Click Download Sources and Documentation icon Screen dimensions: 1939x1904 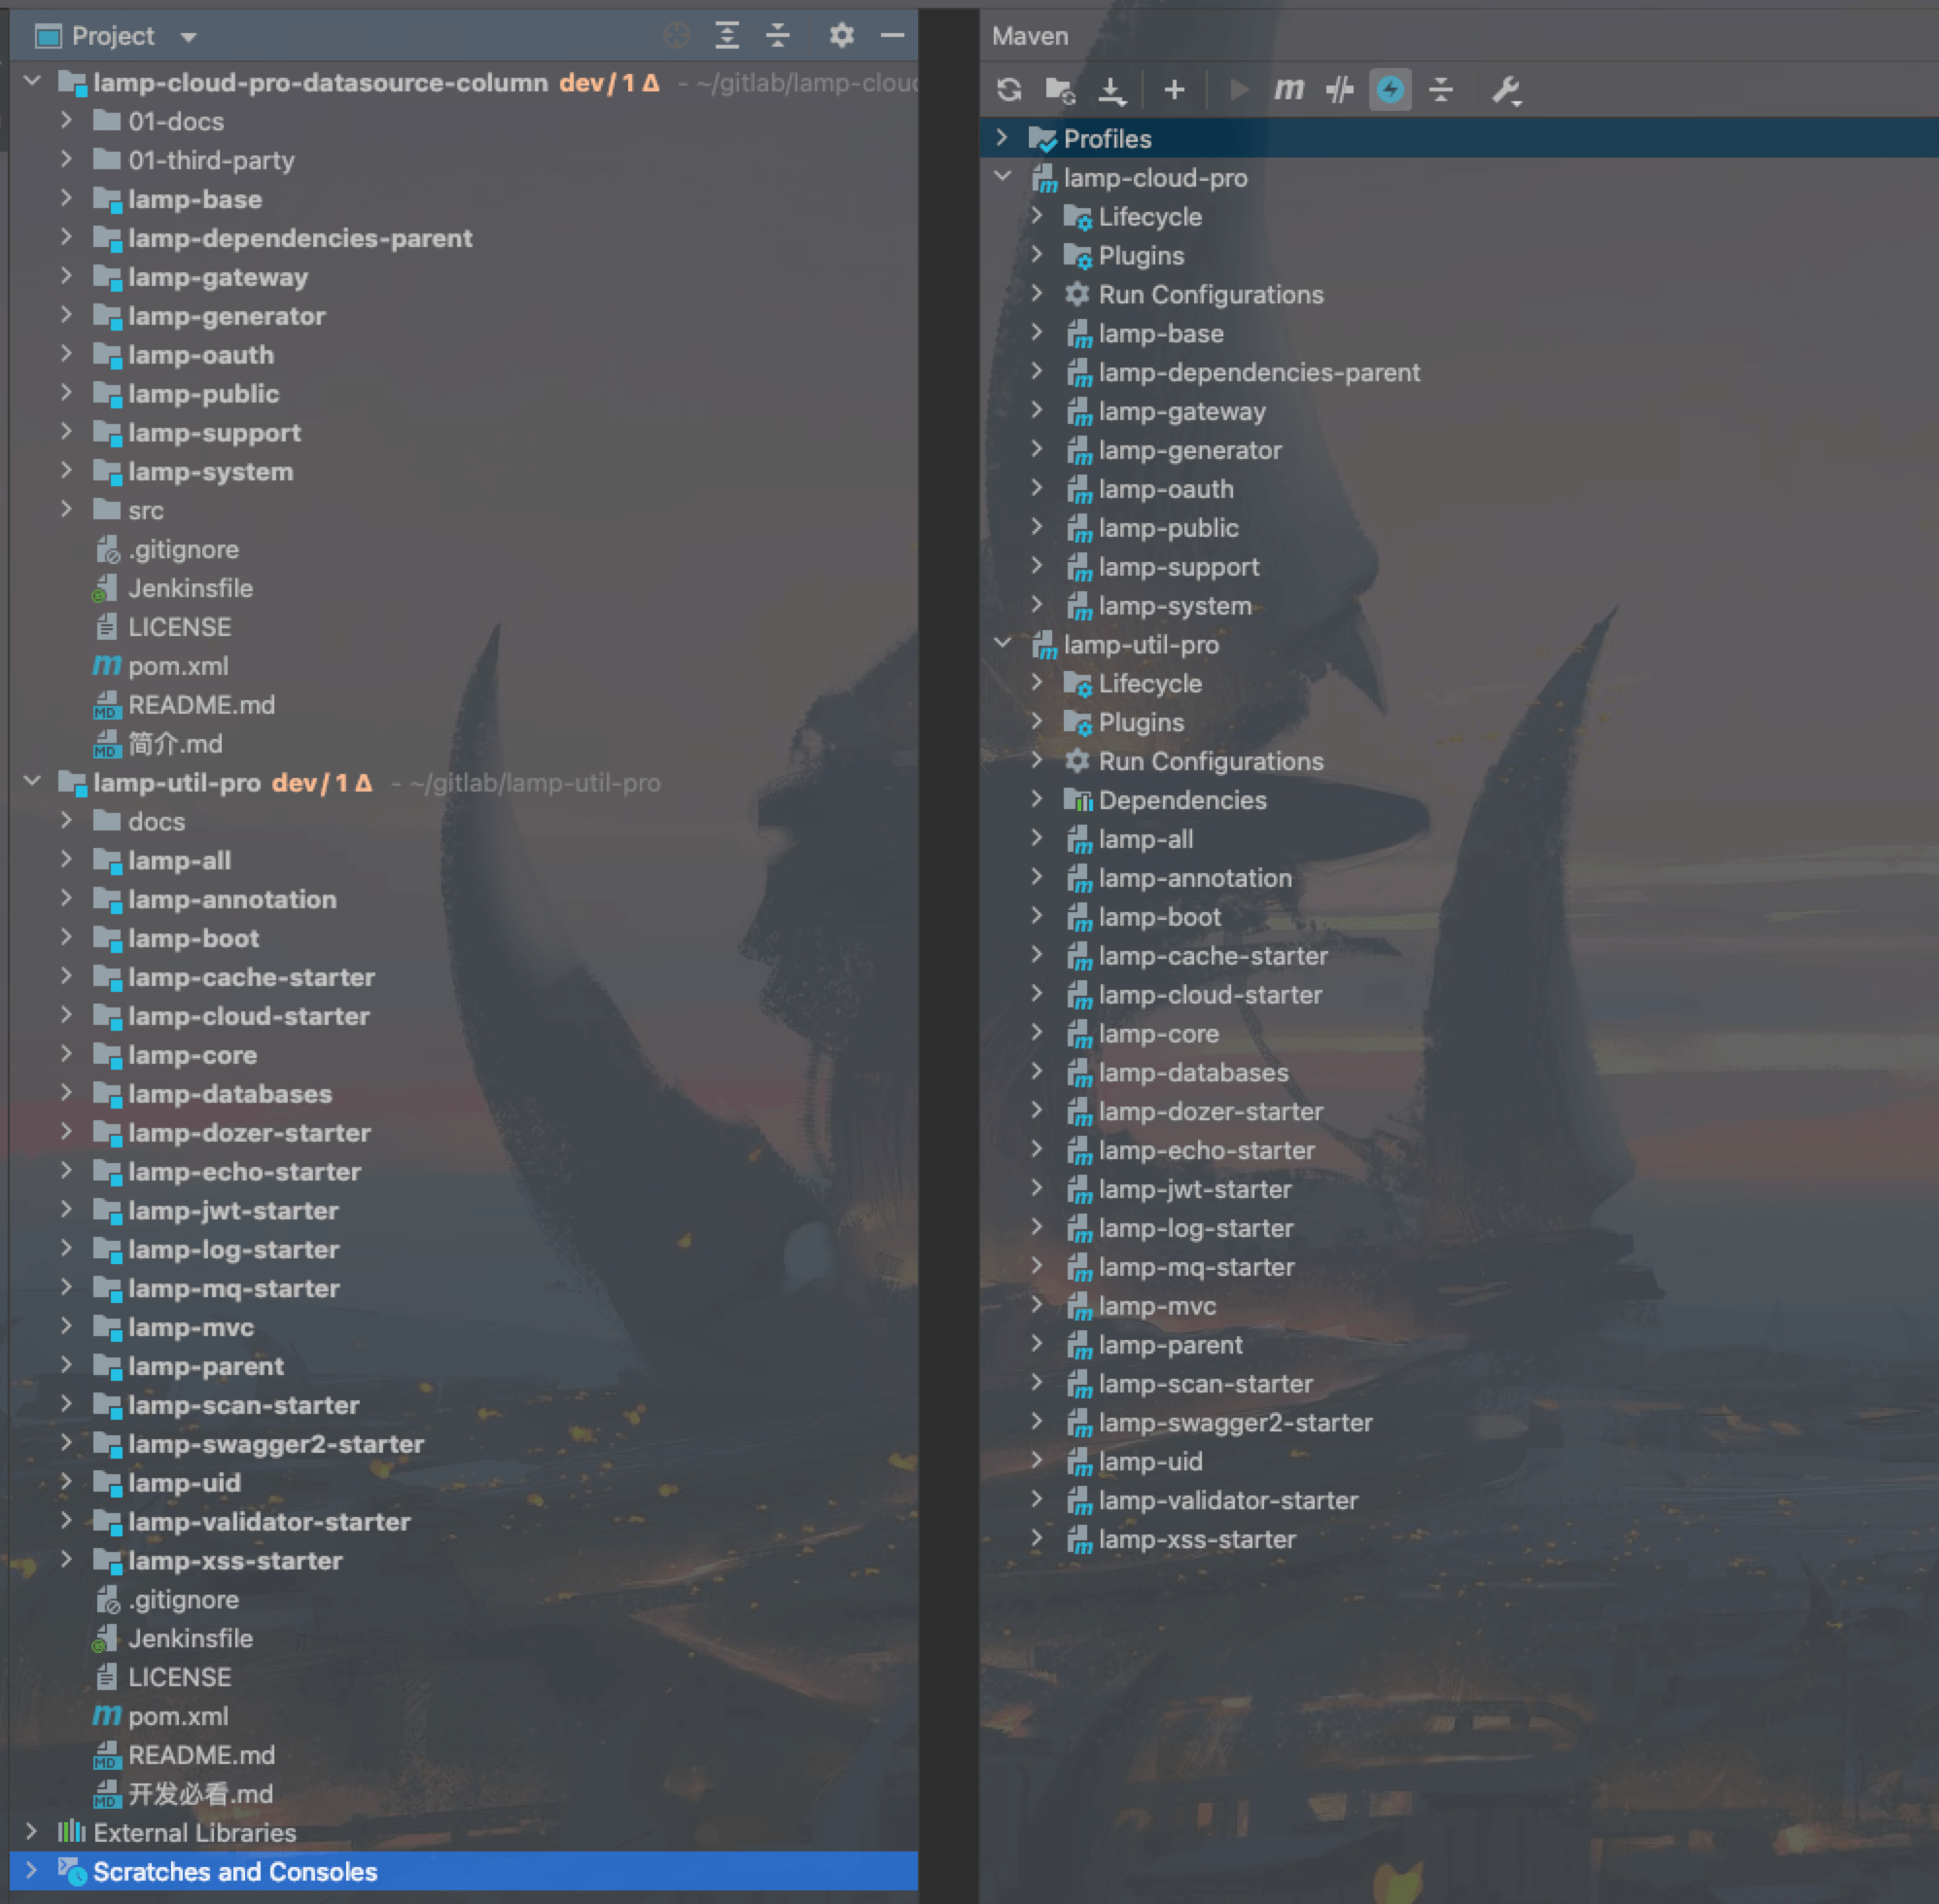click(1111, 90)
